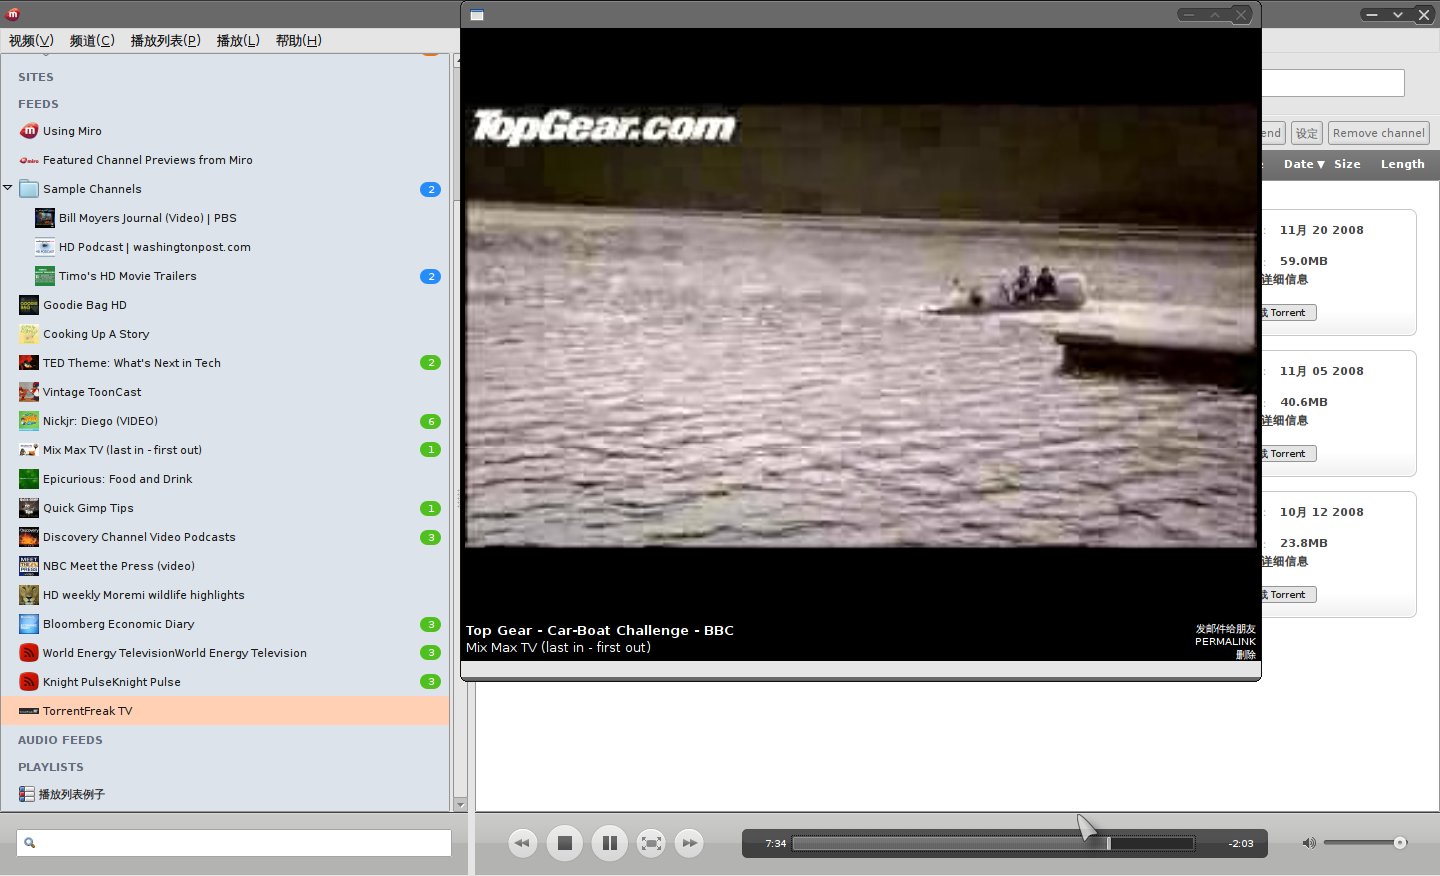The width and height of the screenshot is (1440, 876).
Task: Open NBC Meet the Press icon
Action: 29,566
